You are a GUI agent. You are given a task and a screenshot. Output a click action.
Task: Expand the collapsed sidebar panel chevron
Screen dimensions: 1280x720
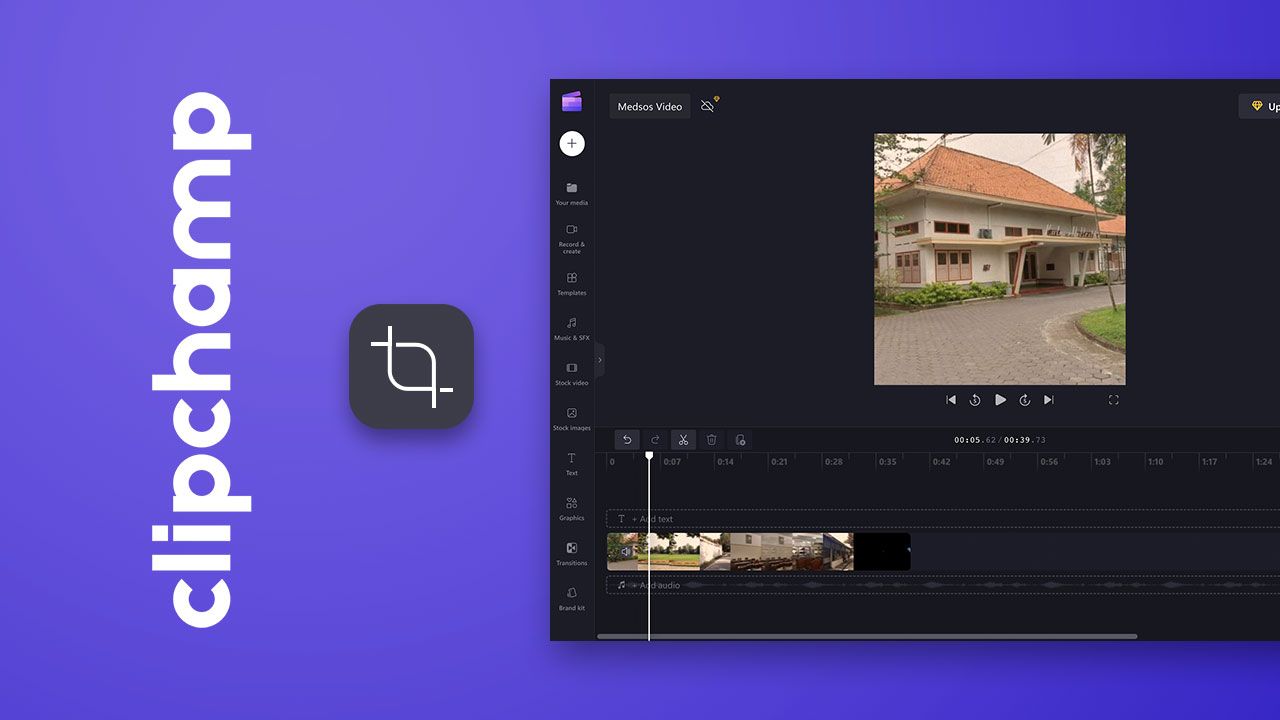pos(600,360)
